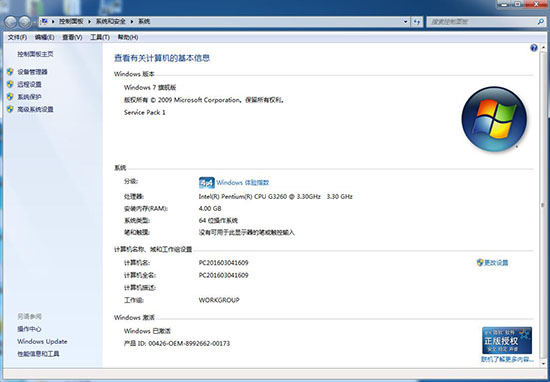The width and height of the screenshot is (550, 382).
Task: Open the 工具(T) menu
Action: [x=100, y=37]
